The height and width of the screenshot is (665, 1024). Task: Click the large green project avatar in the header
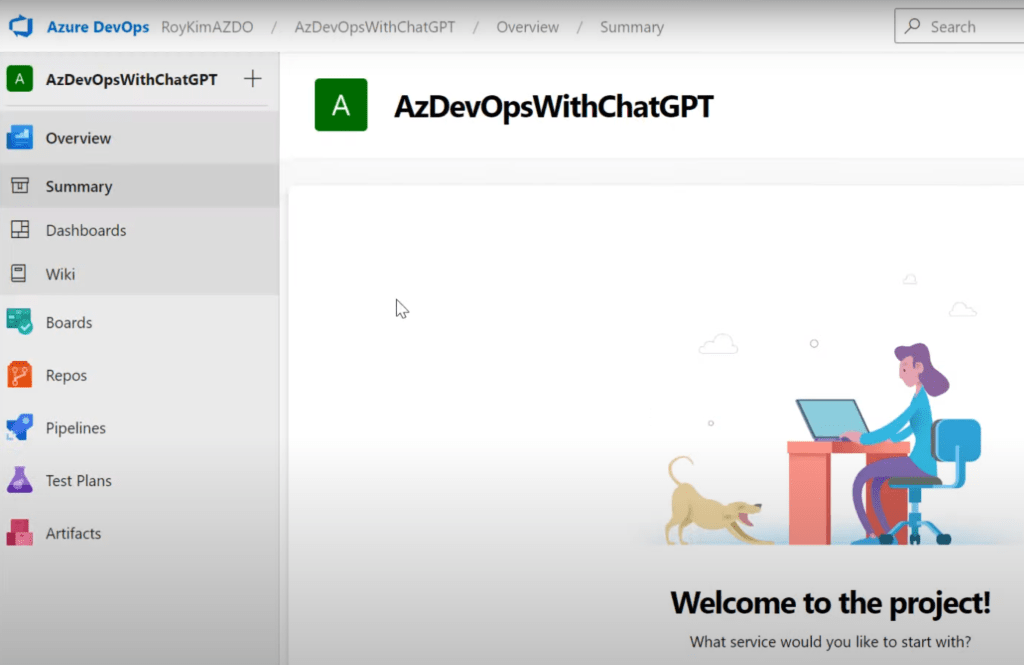click(341, 105)
